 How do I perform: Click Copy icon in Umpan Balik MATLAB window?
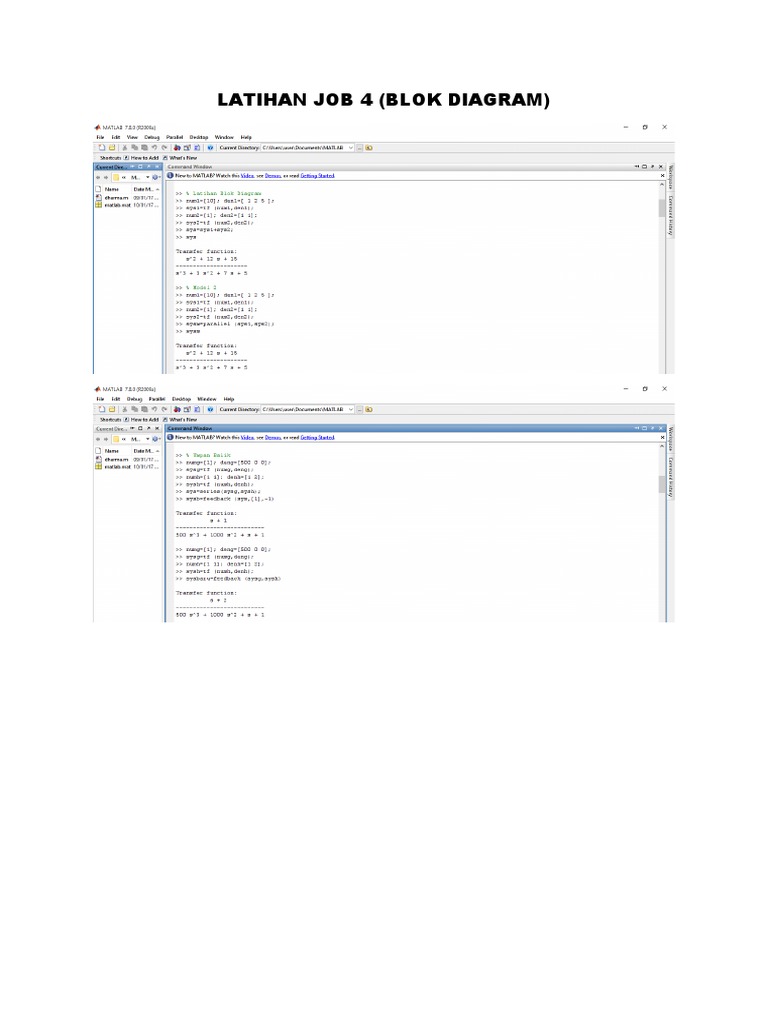tap(135, 409)
